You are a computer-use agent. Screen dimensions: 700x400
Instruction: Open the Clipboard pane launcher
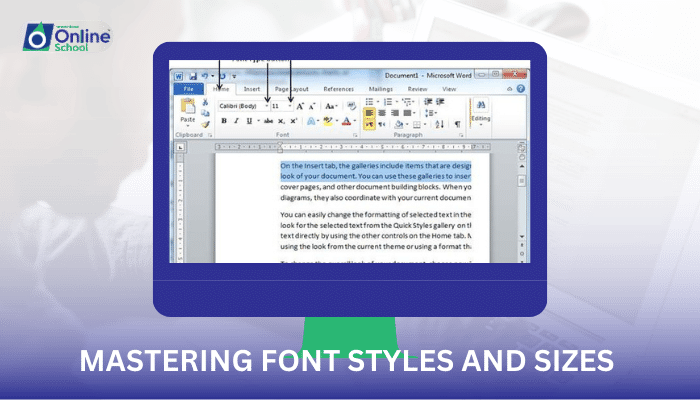[210, 135]
